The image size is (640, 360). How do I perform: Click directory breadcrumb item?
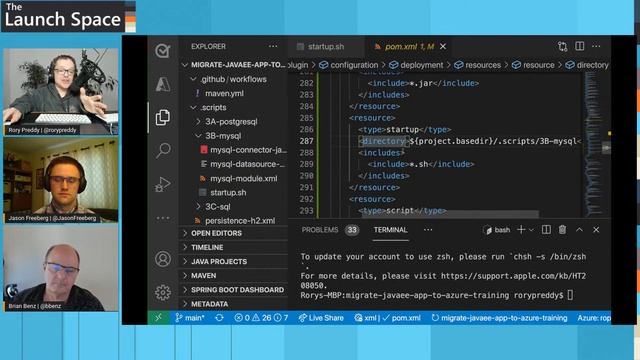click(587, 65)
